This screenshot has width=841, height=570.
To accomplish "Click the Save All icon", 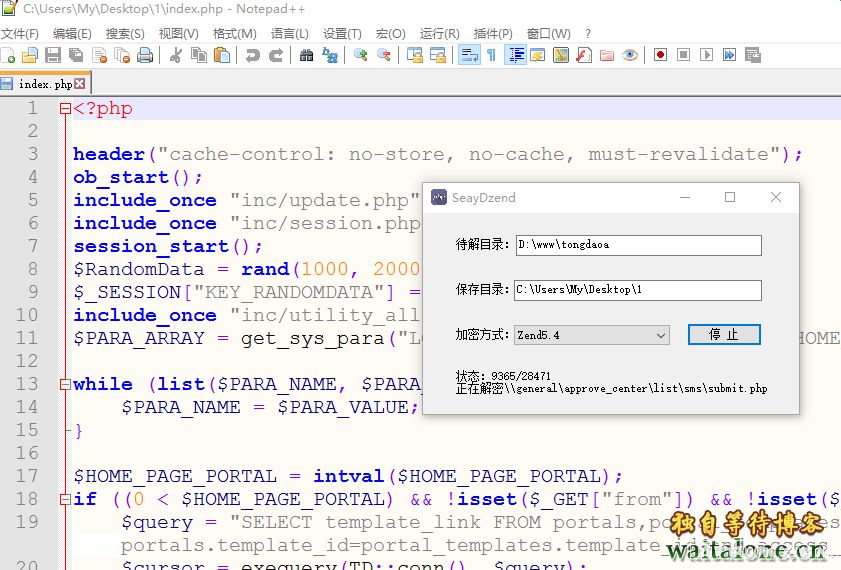I will 76,55.
